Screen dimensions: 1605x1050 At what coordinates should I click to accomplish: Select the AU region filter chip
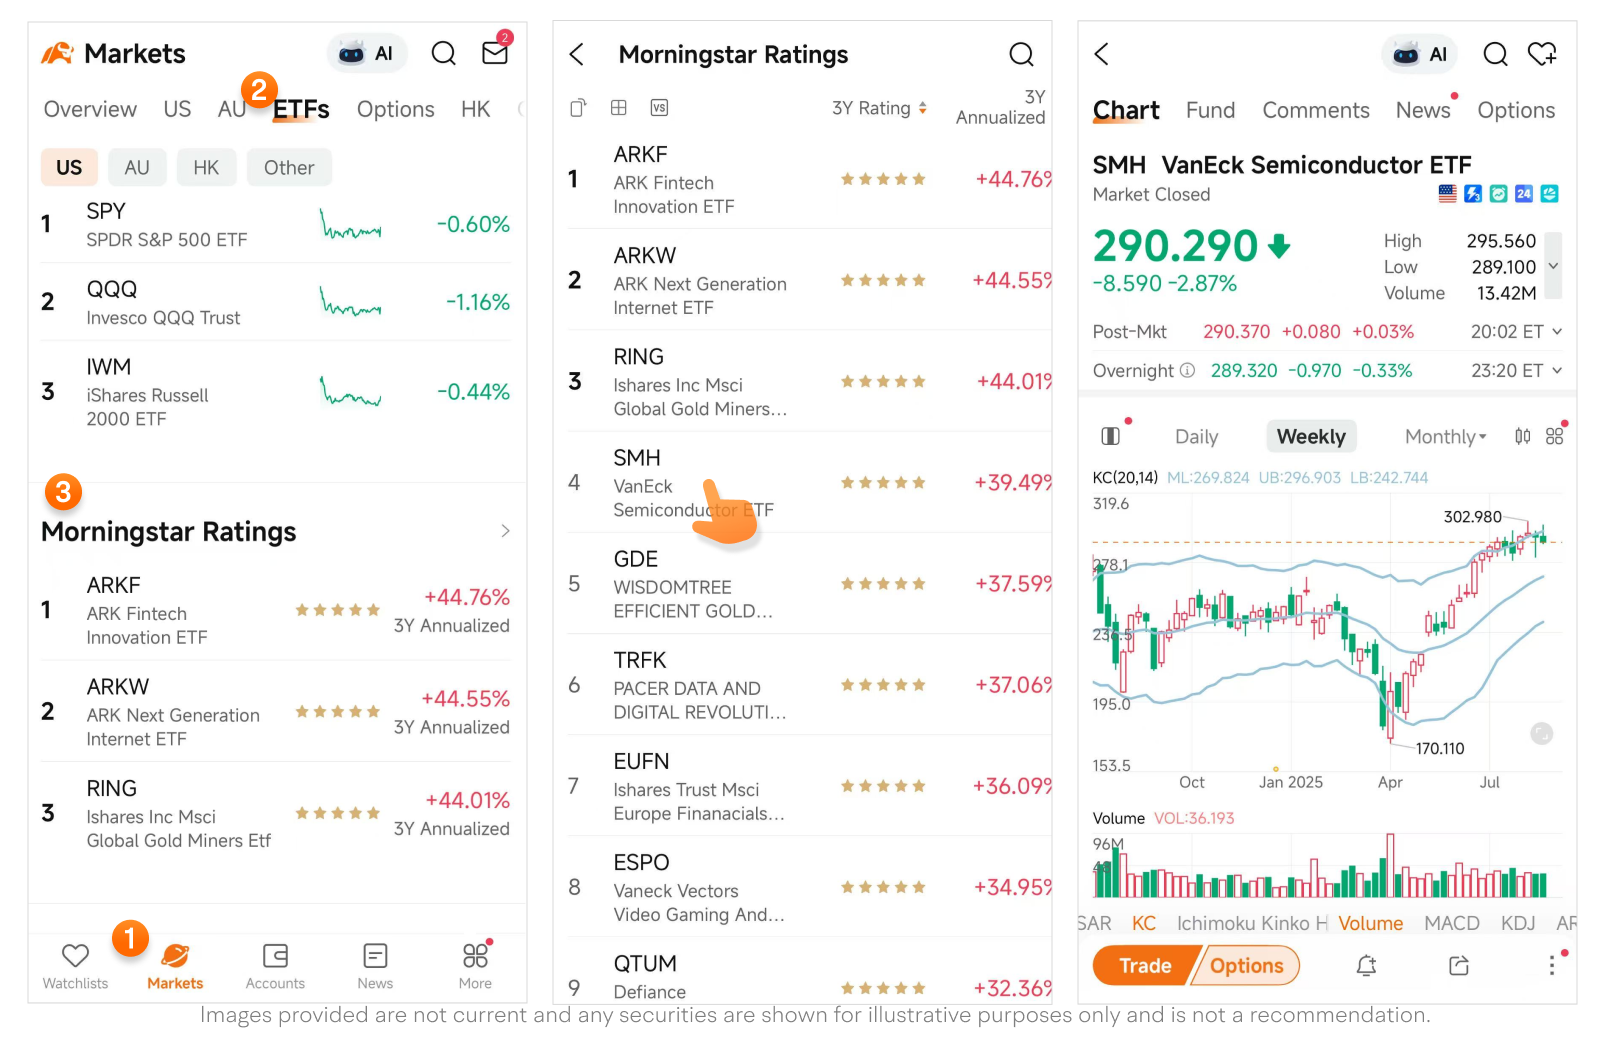[137, 167]
